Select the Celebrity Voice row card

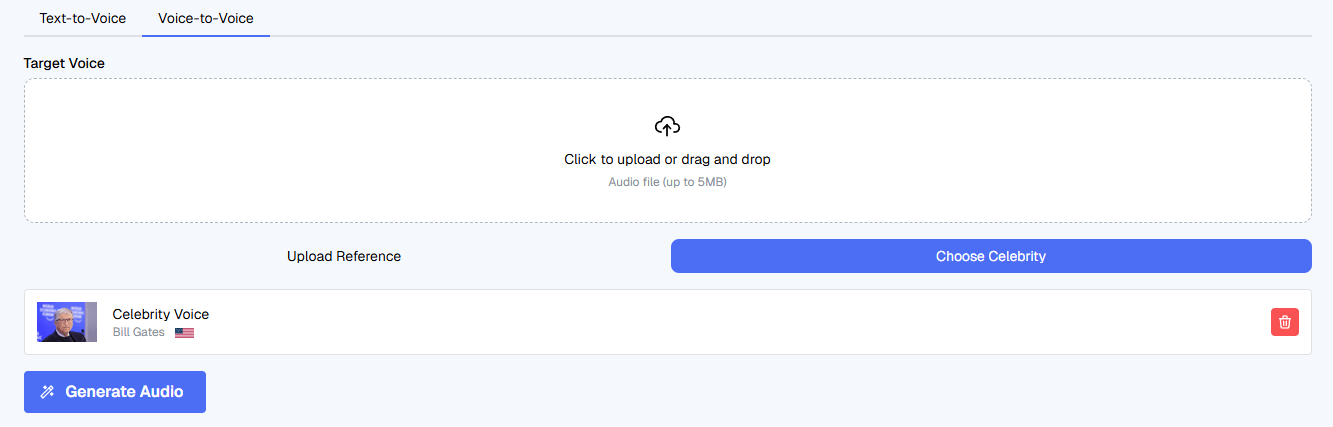(x=668, y=322)
